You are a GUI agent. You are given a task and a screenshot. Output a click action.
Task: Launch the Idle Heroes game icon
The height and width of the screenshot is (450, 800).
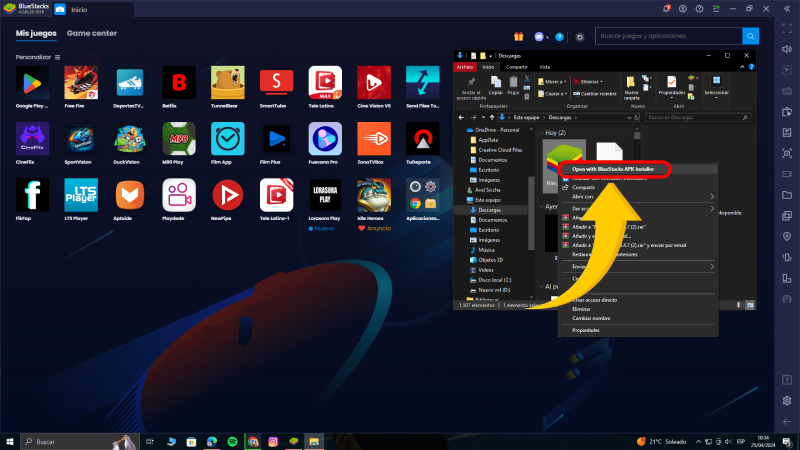point(374,195)
